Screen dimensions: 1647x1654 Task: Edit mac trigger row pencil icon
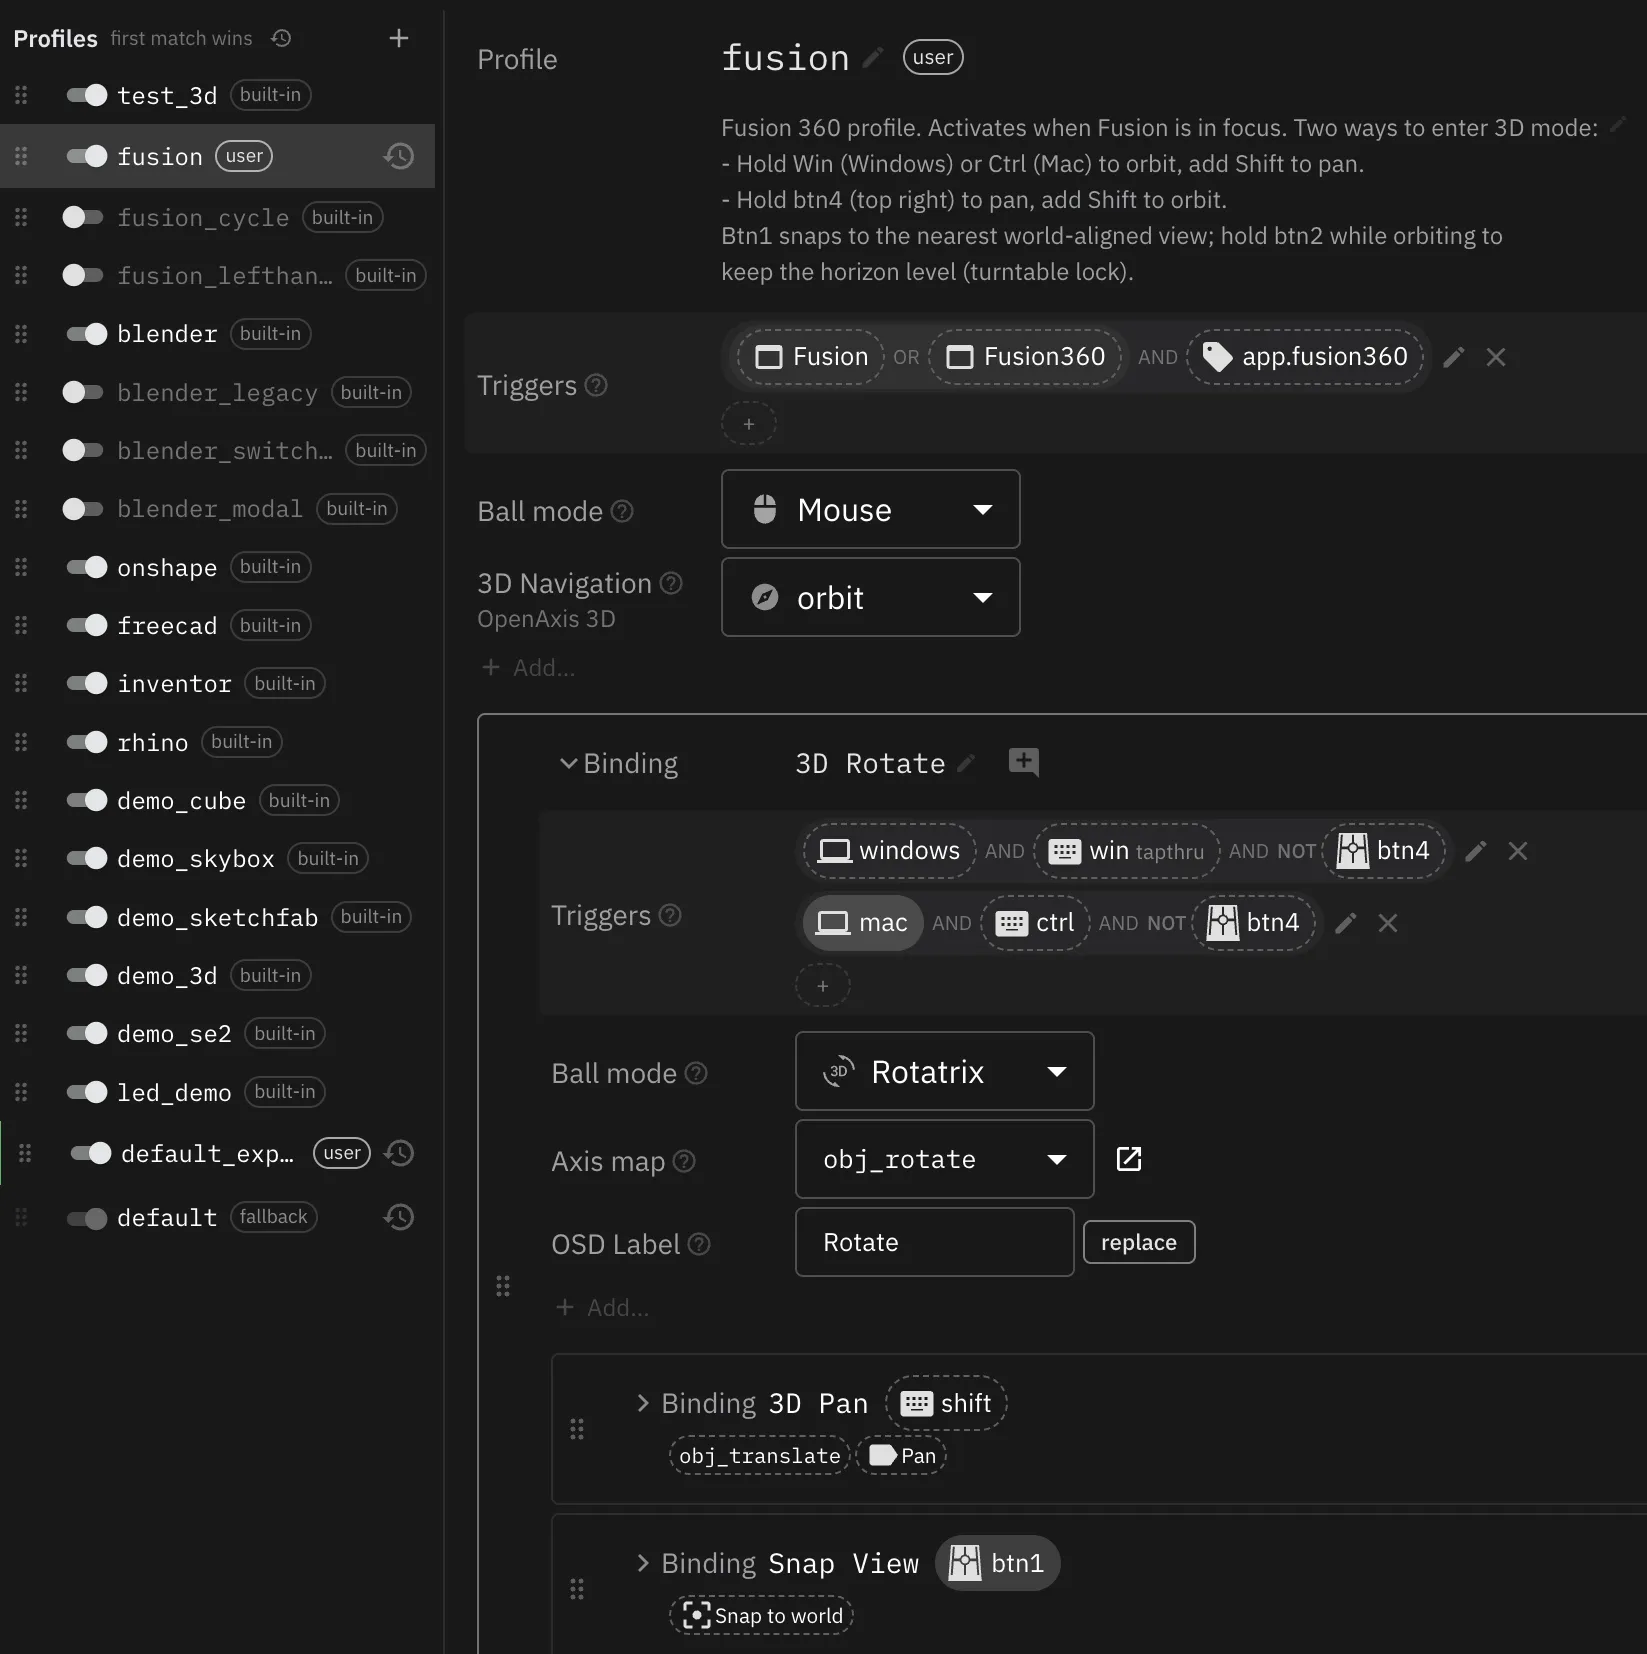pyautogui.click(x=1346, y=923)
